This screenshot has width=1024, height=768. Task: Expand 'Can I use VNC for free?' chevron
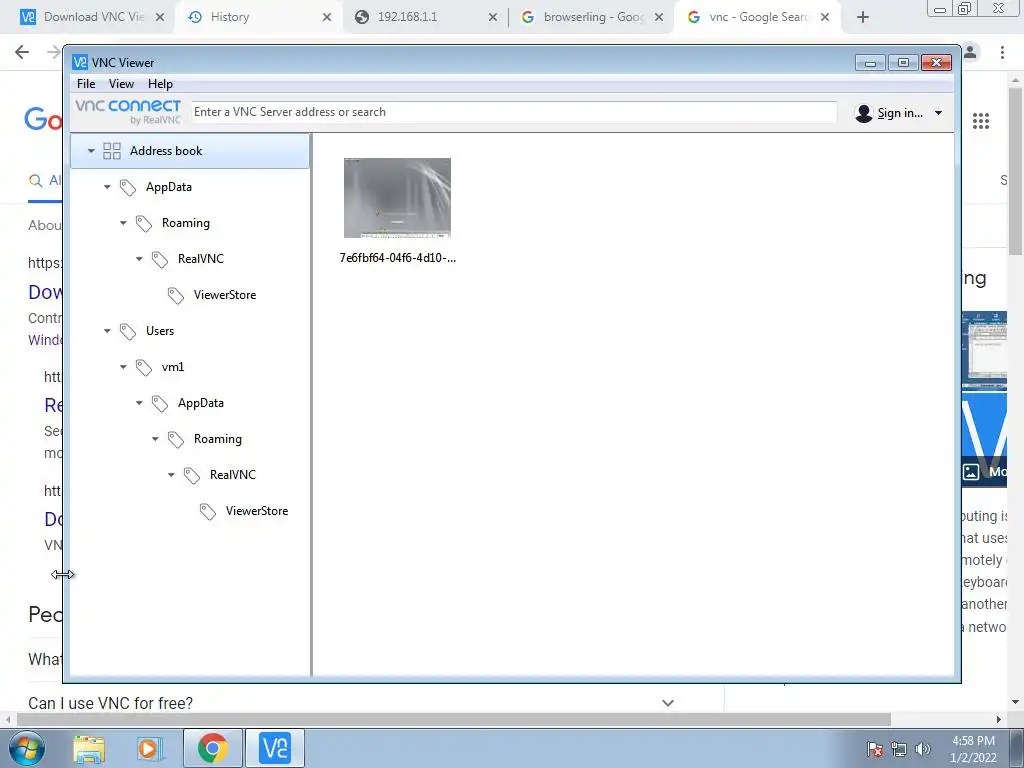point(667,703)
